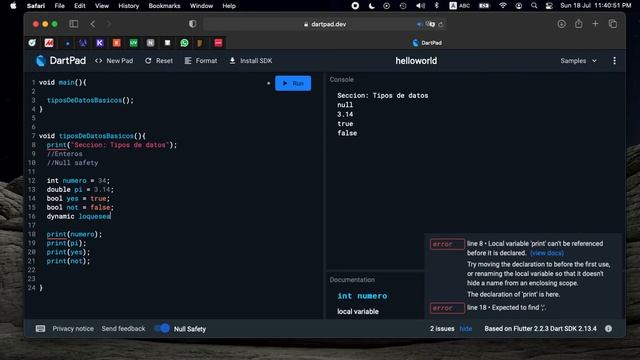
Task: Hide the issues panel
Action: click(x=466, y=329)
